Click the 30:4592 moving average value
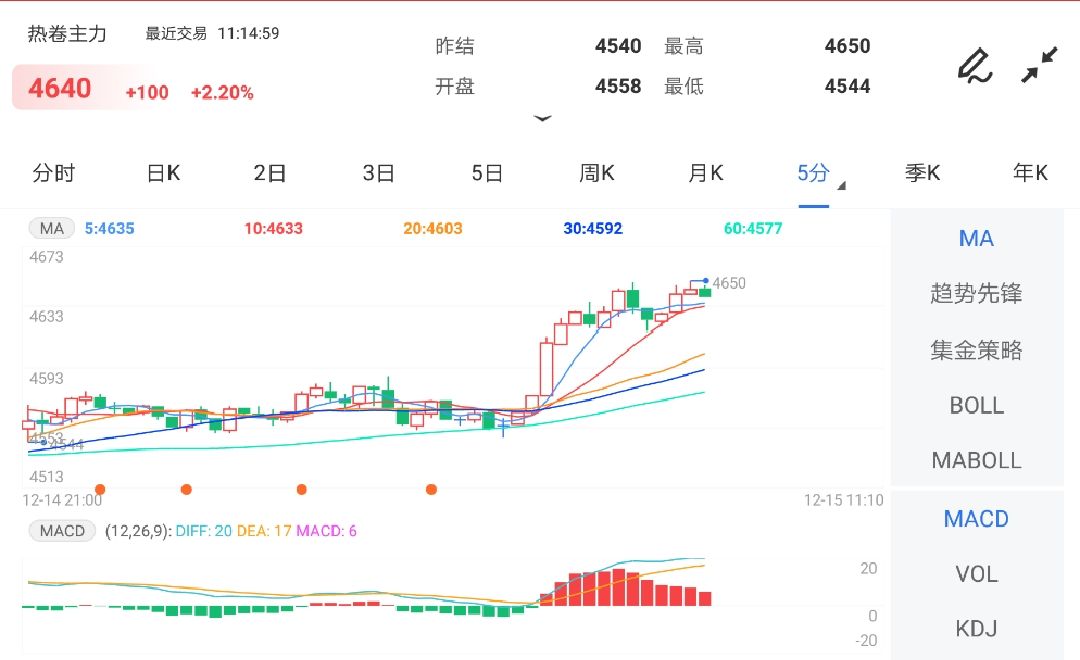This screenshot has width=1080, height=660. pos(593,228)
